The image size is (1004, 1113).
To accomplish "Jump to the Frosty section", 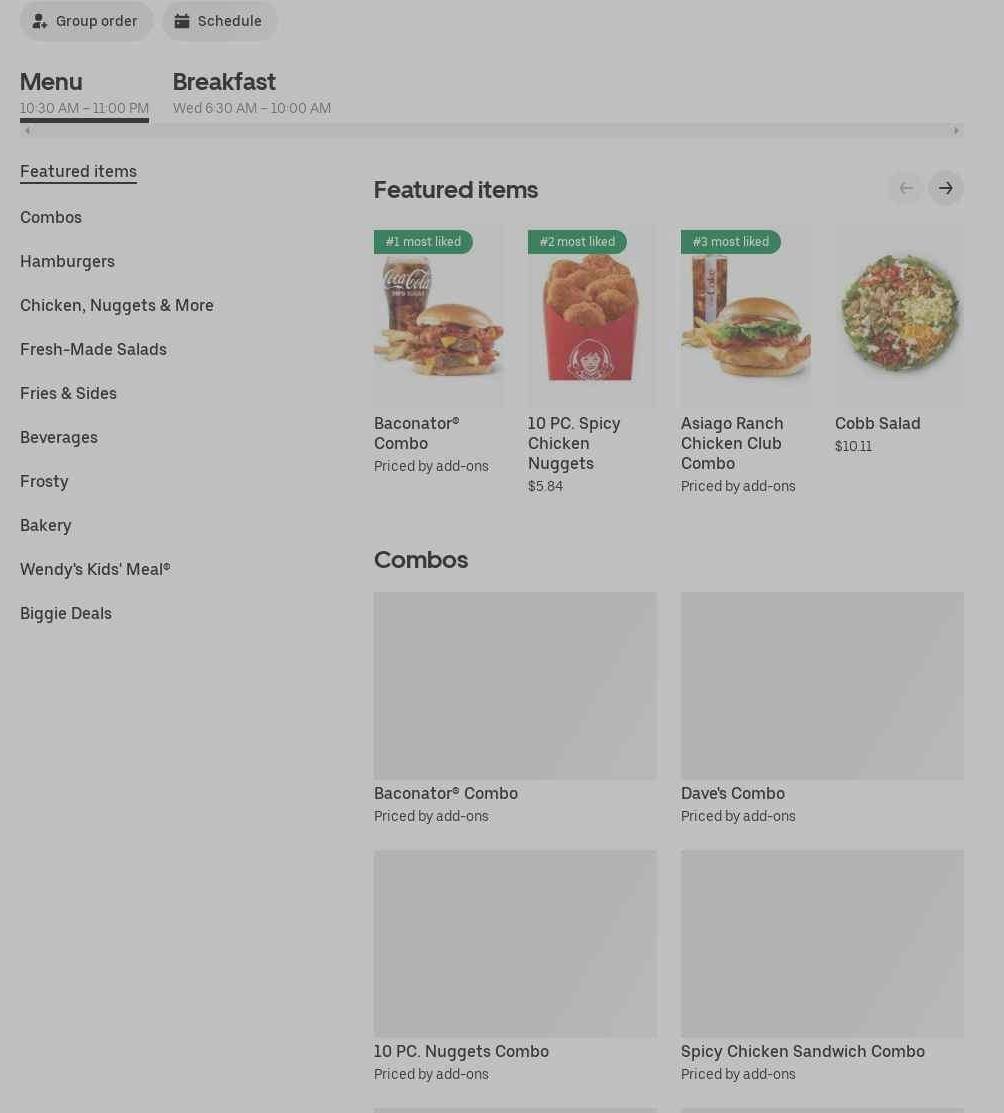I will pyautogui.click(x=44, y=481).
